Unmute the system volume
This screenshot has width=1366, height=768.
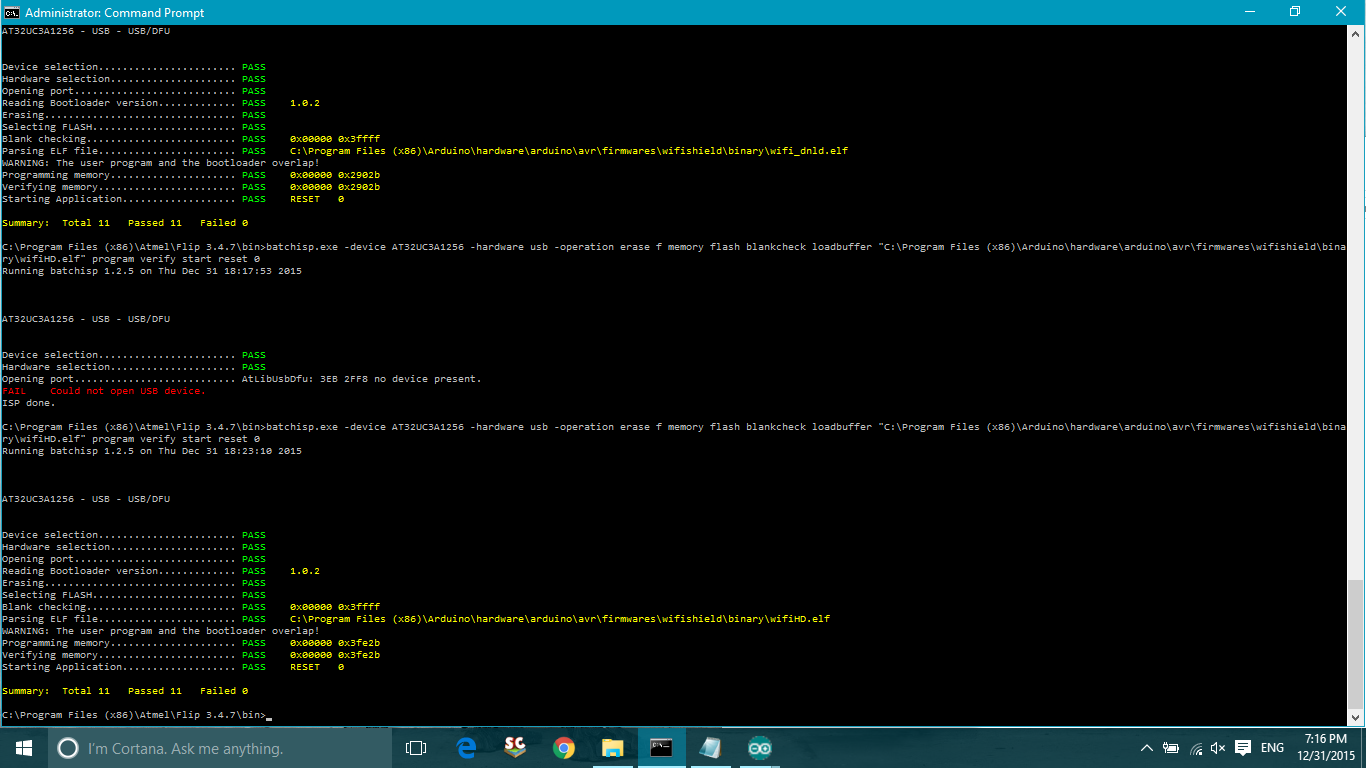point(1217,747)
